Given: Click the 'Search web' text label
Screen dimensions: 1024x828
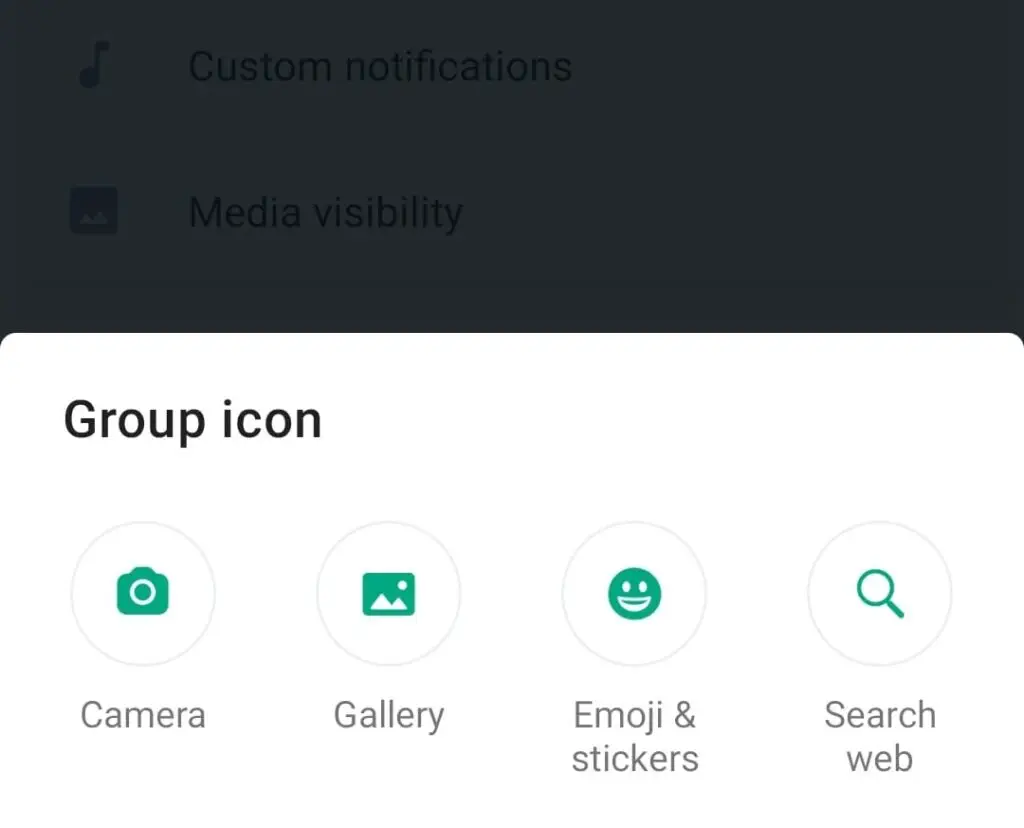Looking at the screenshot, I should [880, 737].
